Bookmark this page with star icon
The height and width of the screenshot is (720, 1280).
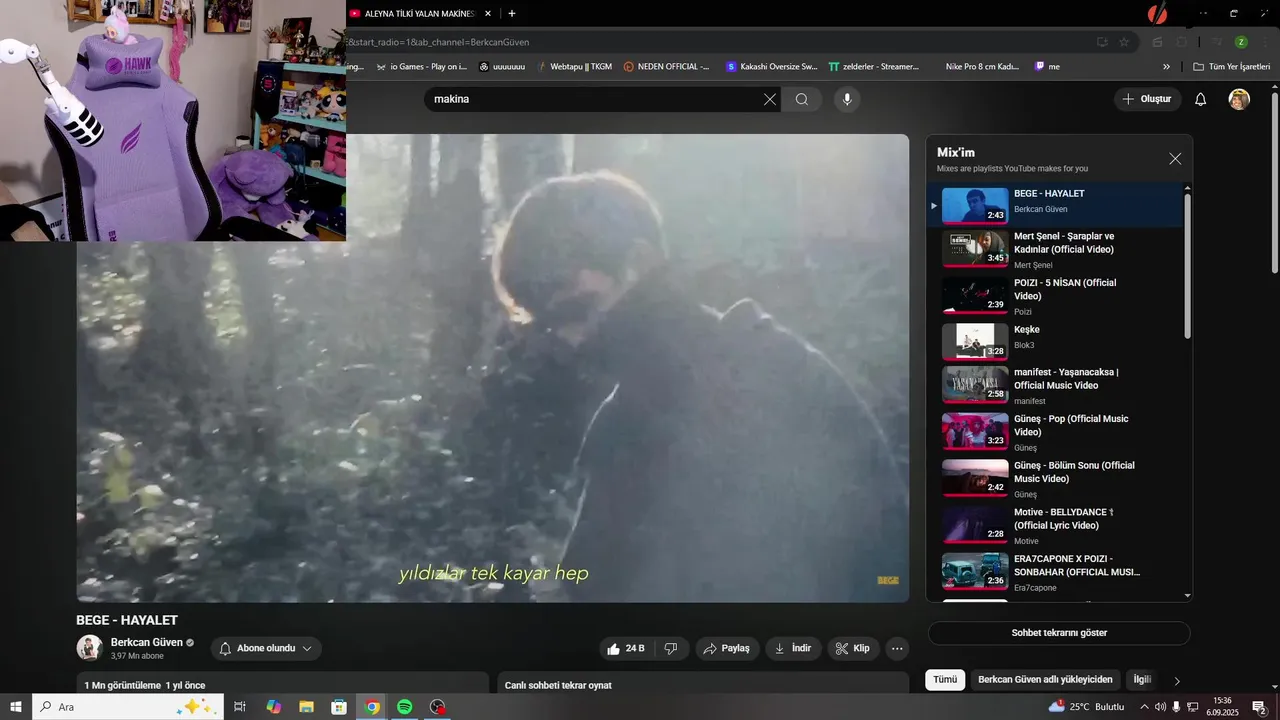(x=1124, y=42)
